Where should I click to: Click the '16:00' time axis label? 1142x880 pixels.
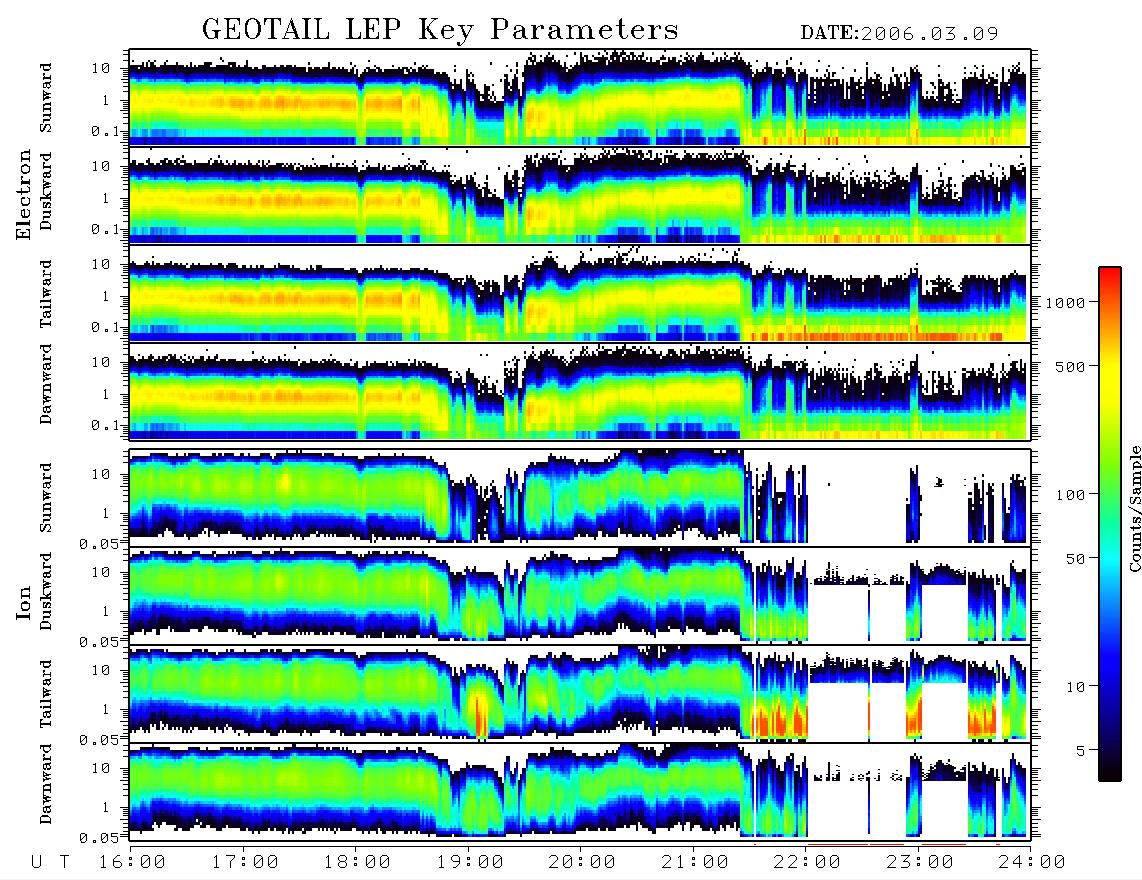132,863
